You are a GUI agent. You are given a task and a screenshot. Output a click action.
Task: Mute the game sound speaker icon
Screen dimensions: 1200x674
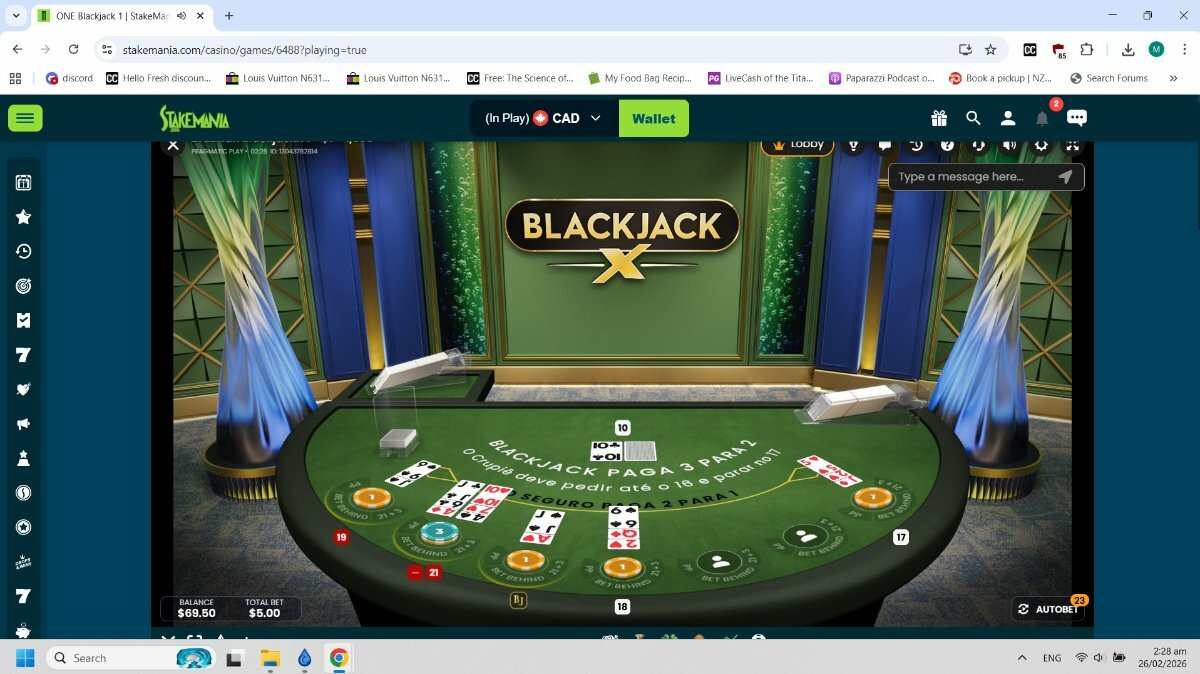pos(1010,145)
